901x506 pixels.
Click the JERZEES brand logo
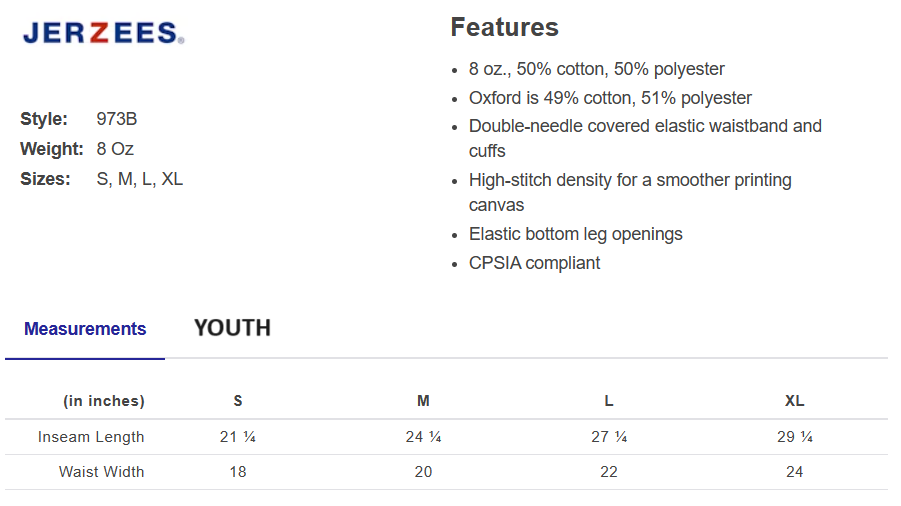(x=103, y=34)
